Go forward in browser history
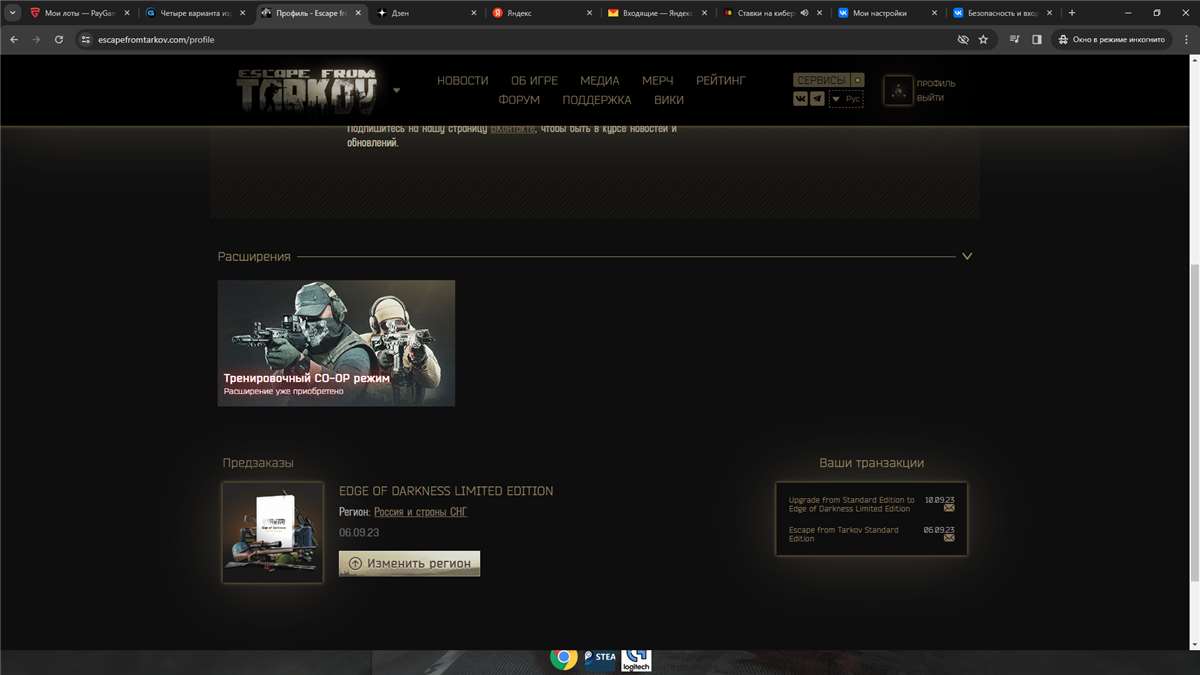Image resolution: width=1200 pixels, height=675 pixels. (x=36, y=39)
